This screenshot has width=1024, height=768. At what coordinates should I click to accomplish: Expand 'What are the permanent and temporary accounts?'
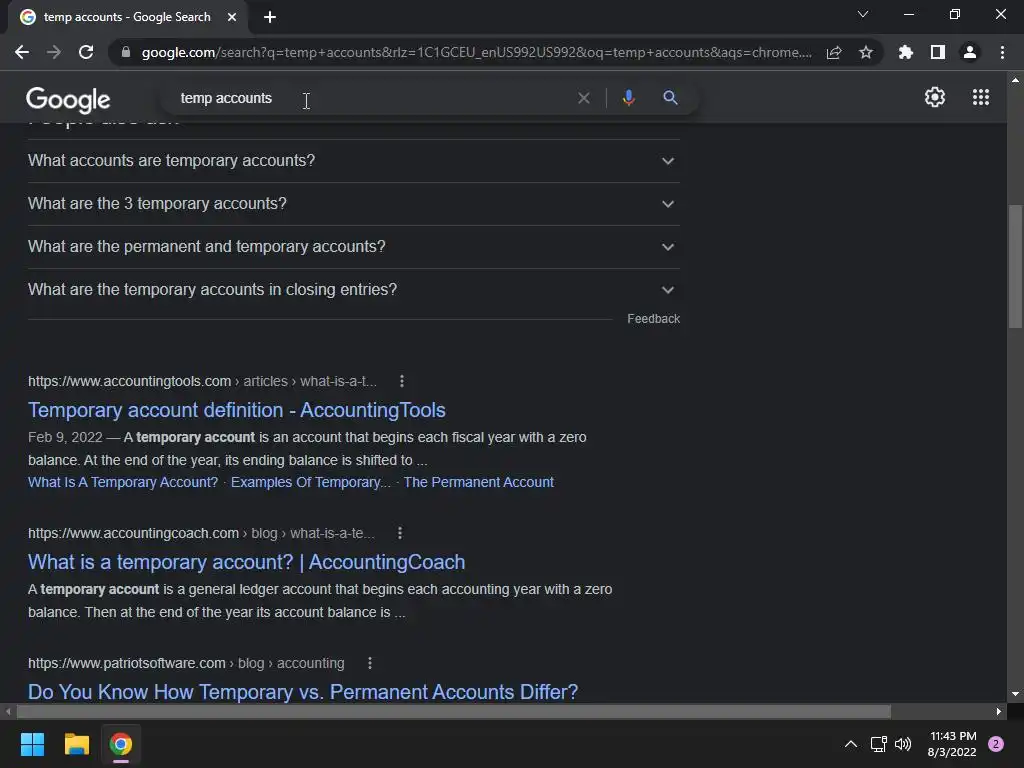pyautogui.click(x=353, y=247)
